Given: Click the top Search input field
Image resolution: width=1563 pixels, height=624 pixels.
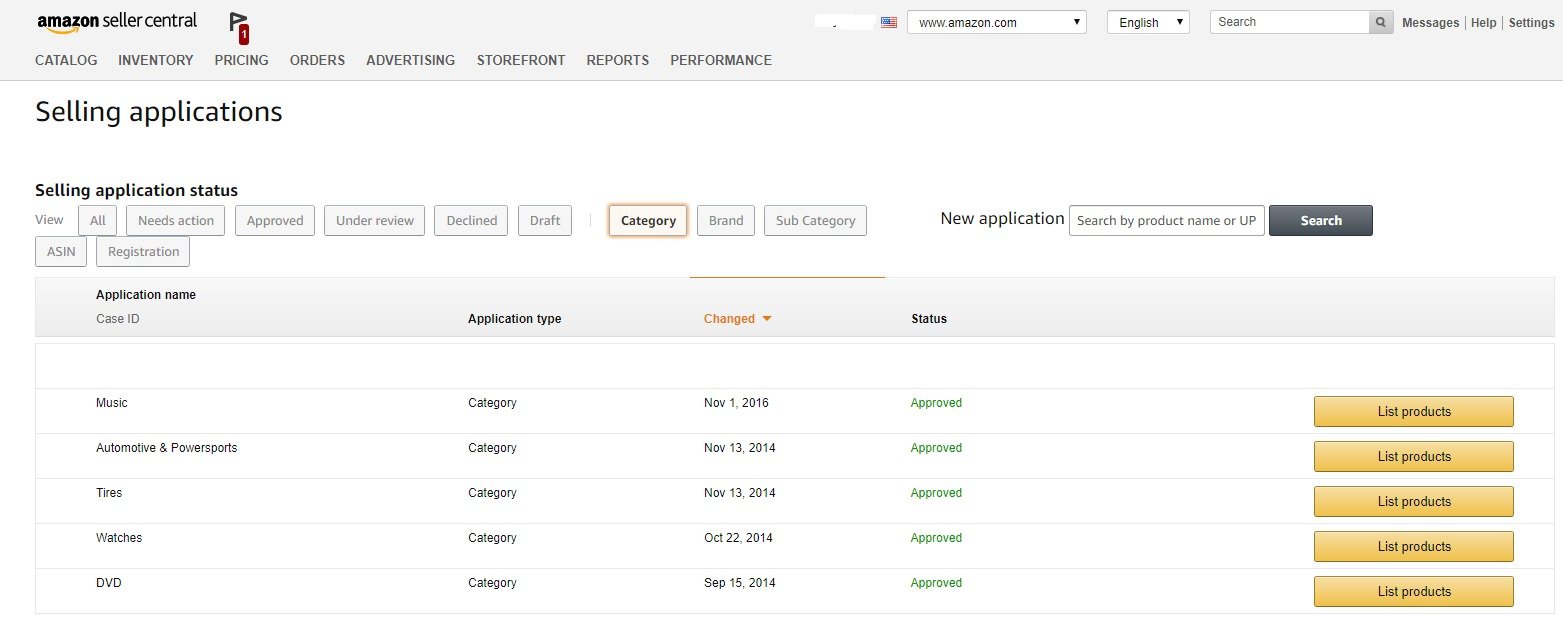Looking at the screenshot, I should point(1289,22).
